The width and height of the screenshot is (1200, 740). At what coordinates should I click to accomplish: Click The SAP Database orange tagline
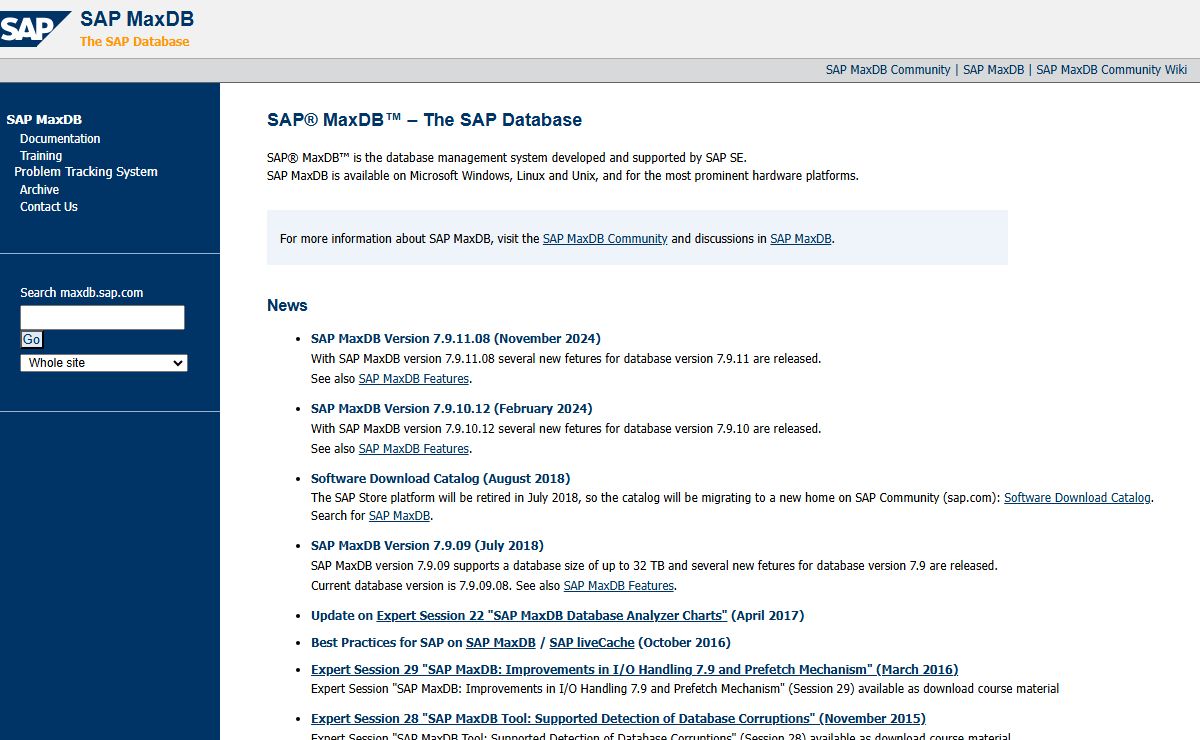click(135, 42)
